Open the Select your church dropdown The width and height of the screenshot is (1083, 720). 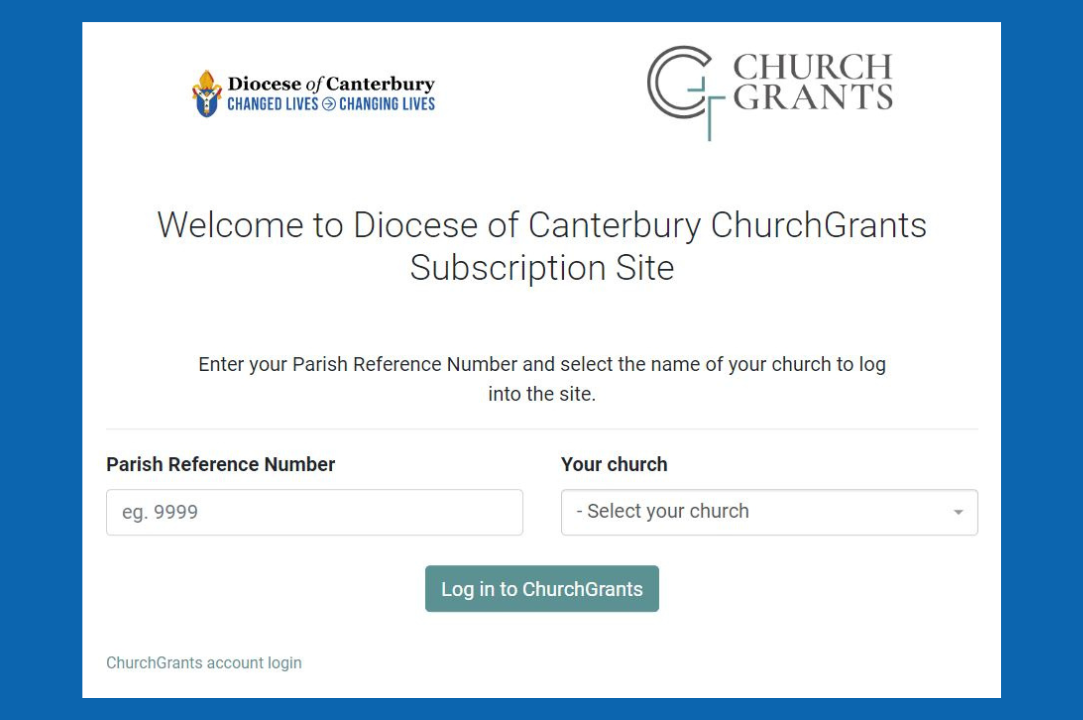click(768, 512)
